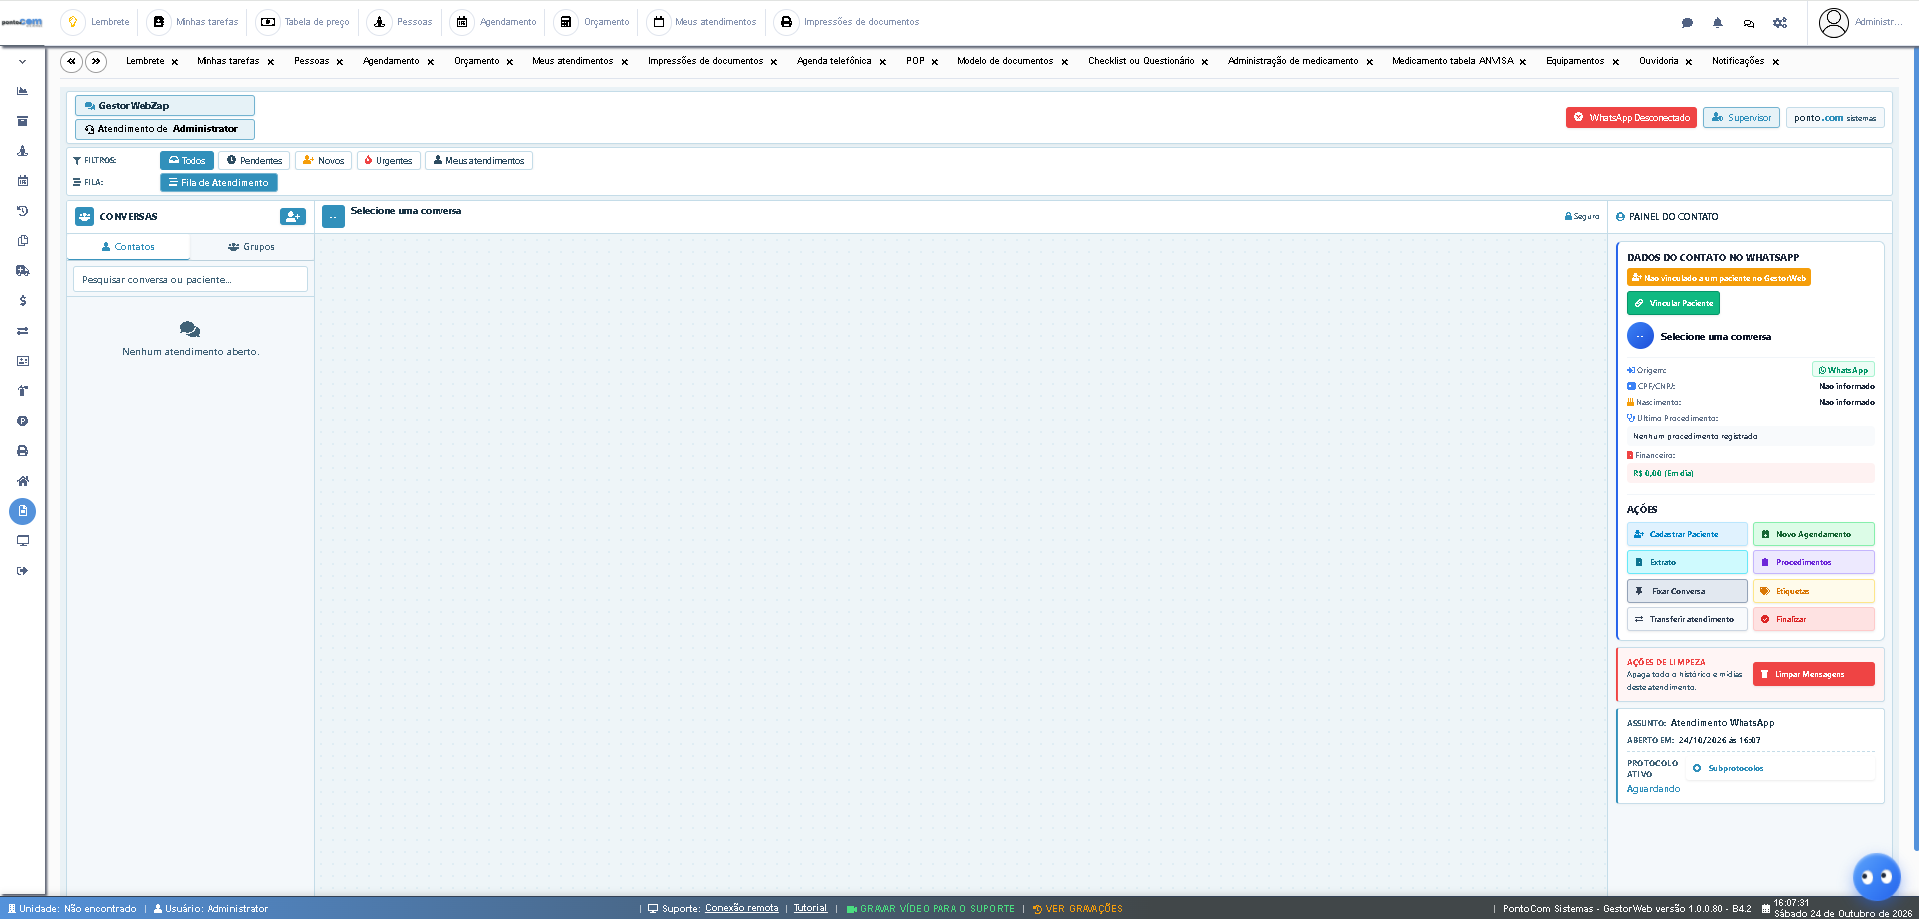Click the history clock sidebar icon
The width and height of the screenshot is (1919, 919).
(22, 211)
